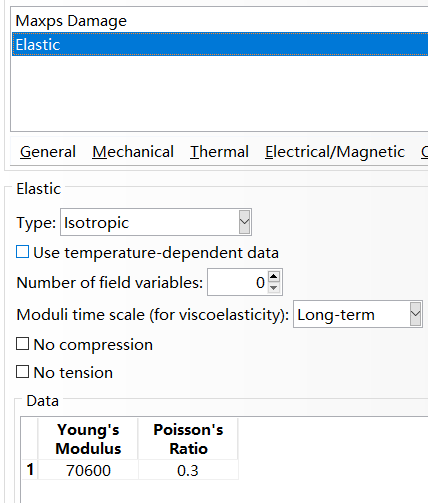Viewport: 428px width, 503px height.
Task: Open the General menu
Action: pyautogui.click(x=48, y=152)
